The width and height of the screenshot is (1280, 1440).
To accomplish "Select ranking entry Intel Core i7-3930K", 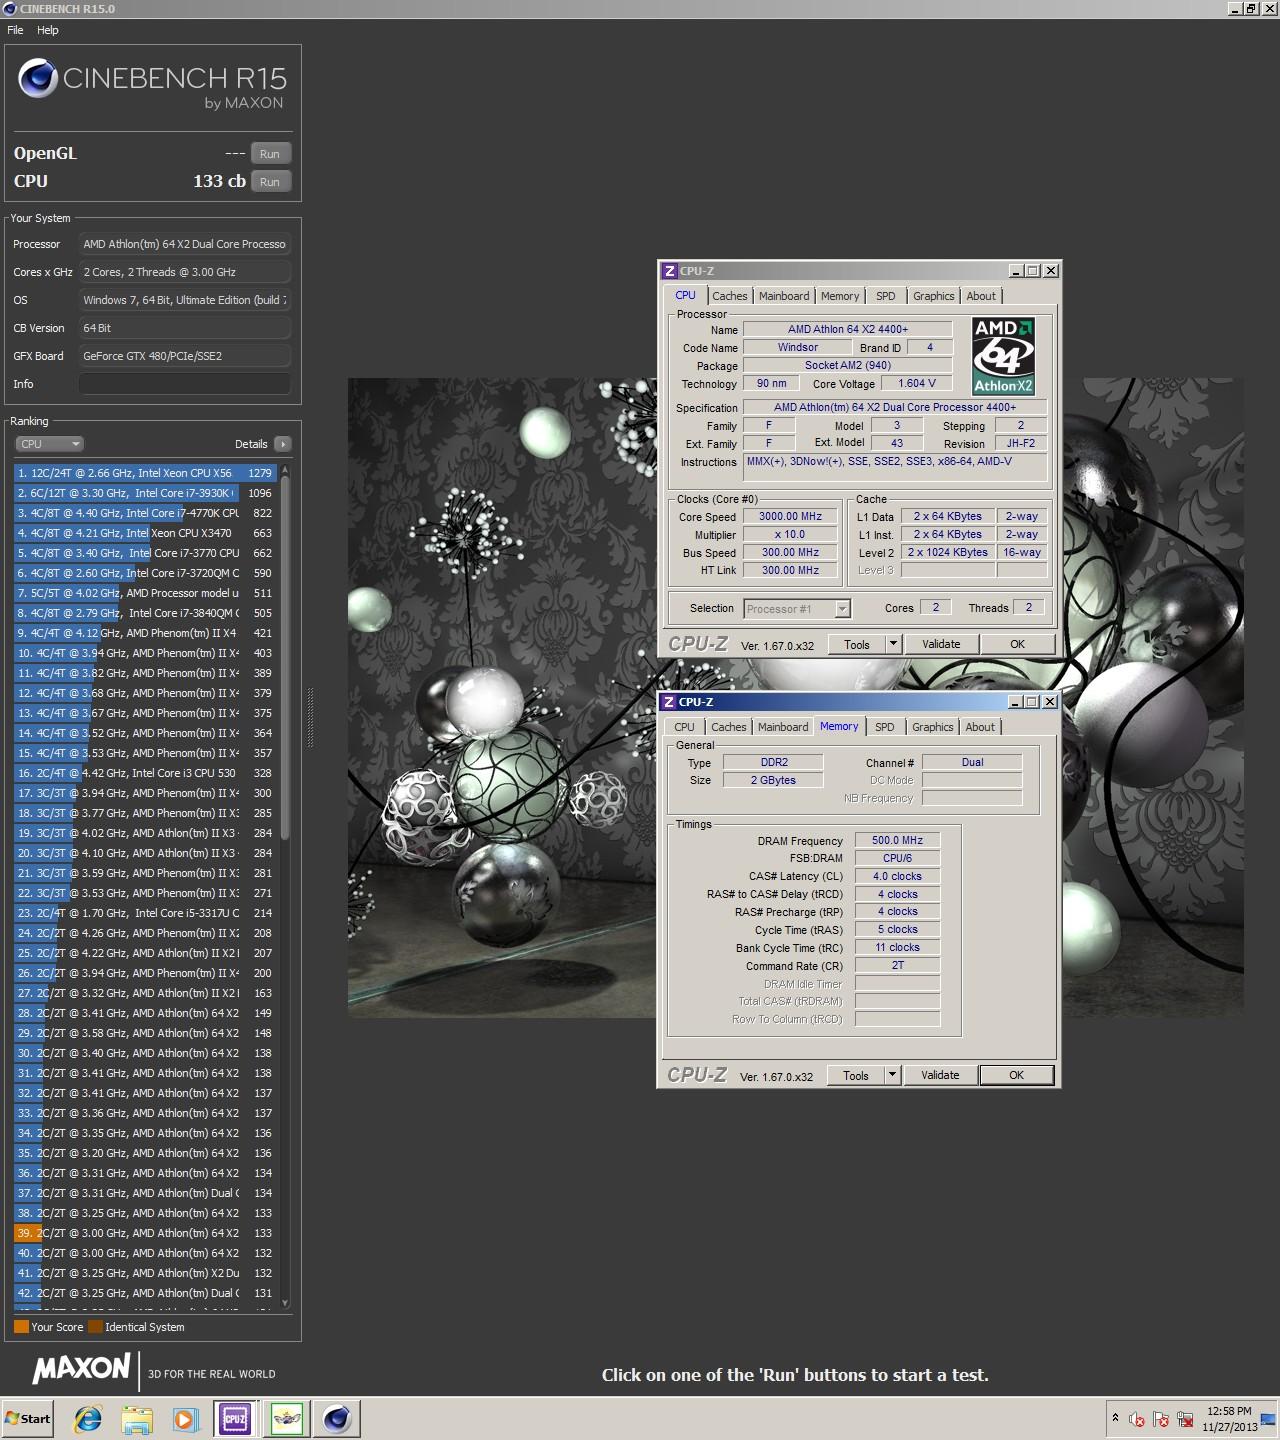I will click(x=145, y=493).
